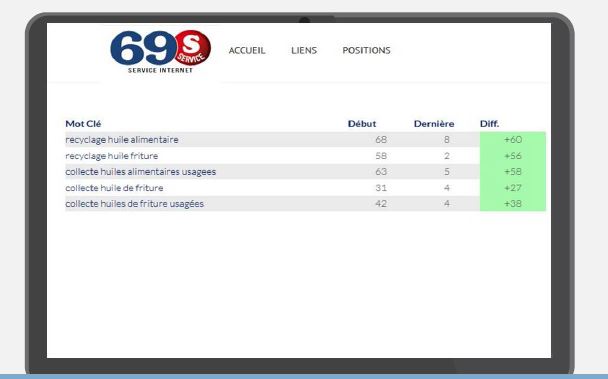The image size is (608, 379).
Task: Select collecte huiles de friture usagées keyword
Action: coord(134,204)
